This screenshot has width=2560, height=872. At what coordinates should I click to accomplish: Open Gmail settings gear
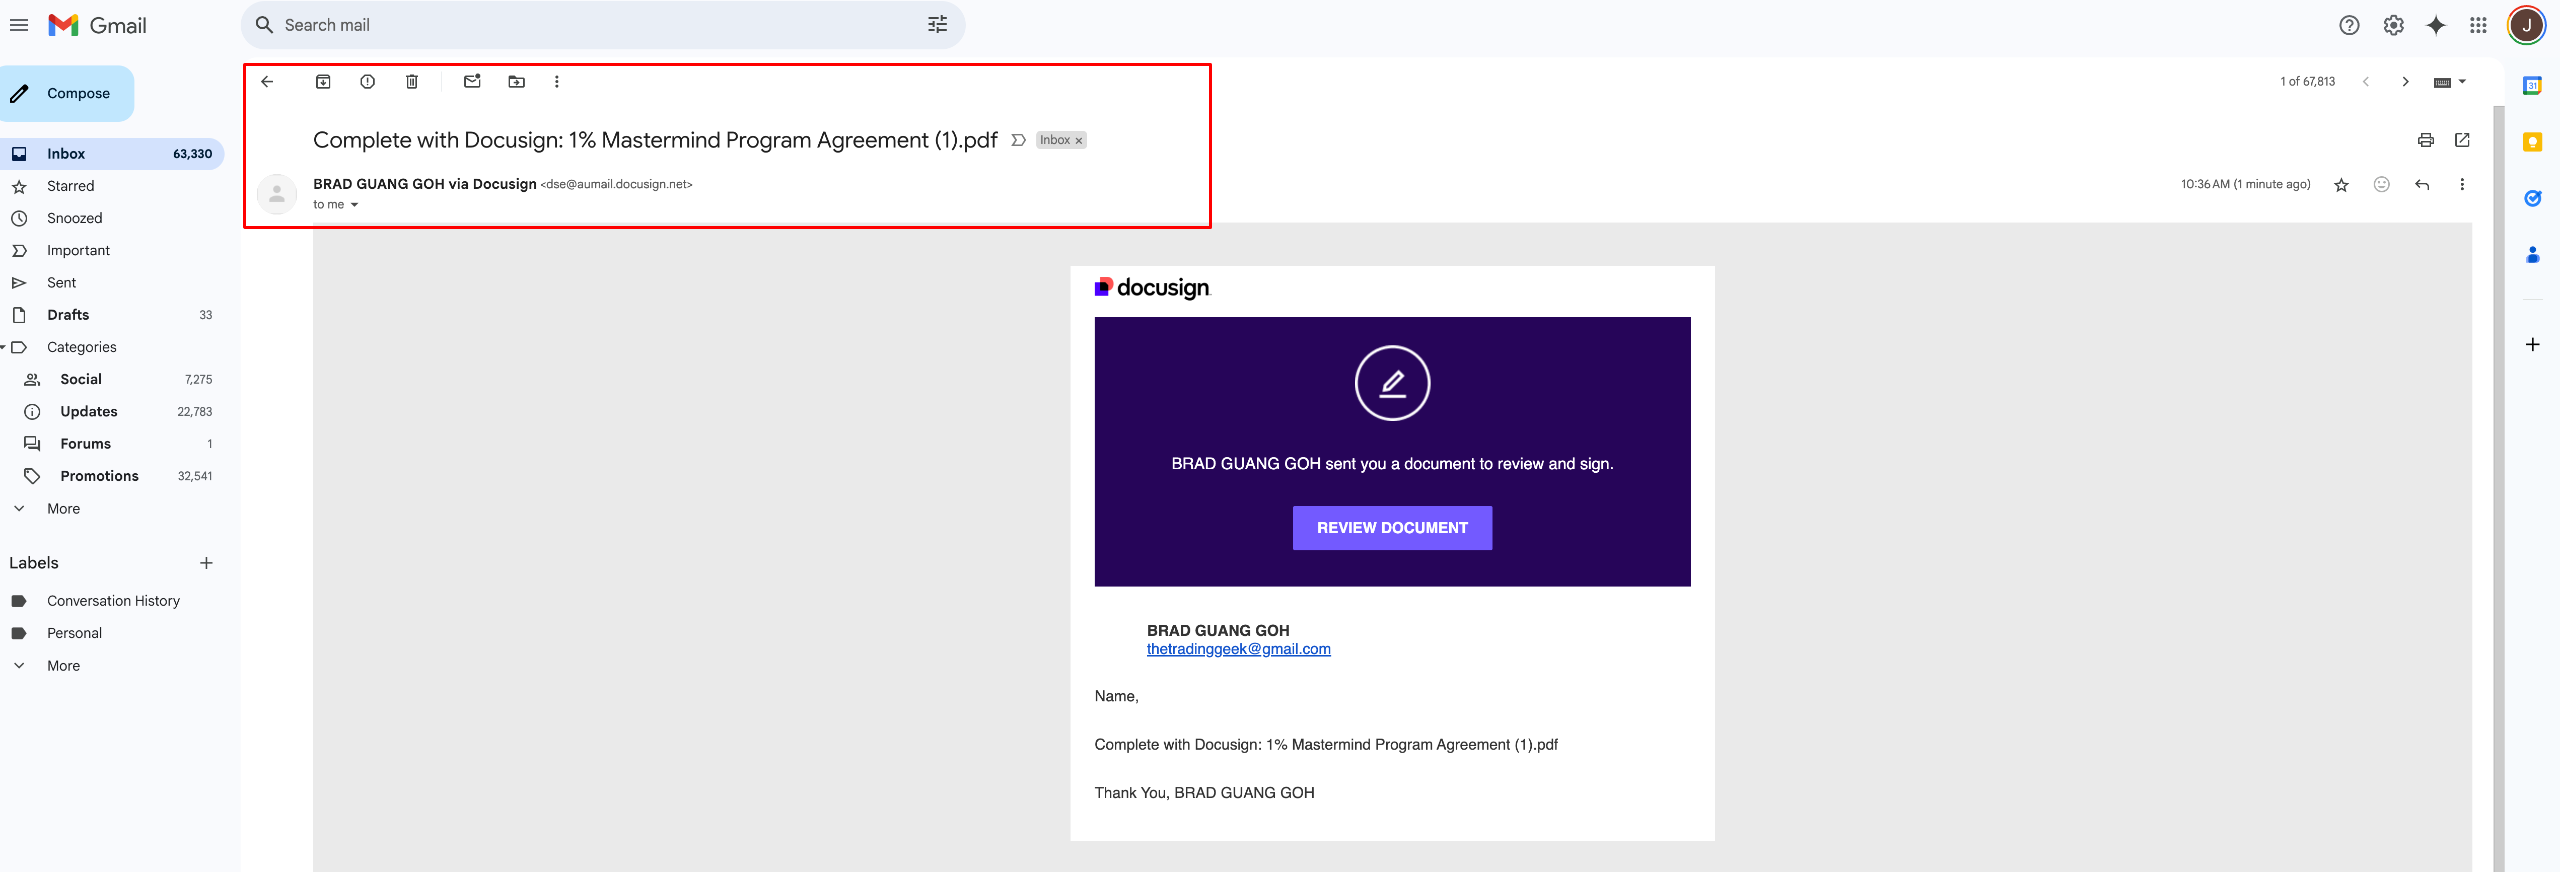pyautogui.click(x=2394, y=25)
